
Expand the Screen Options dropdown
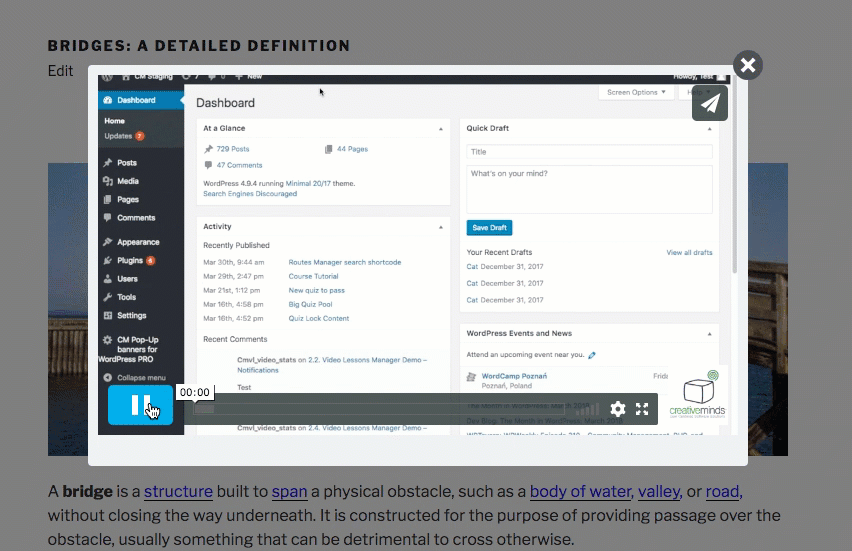tap(636, 92)
